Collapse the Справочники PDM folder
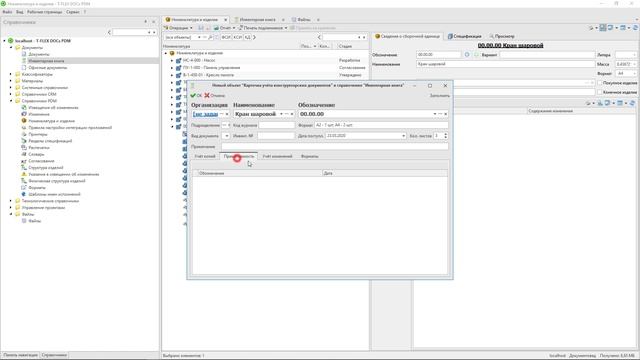 pyautogui.click(x=11, y=101)
